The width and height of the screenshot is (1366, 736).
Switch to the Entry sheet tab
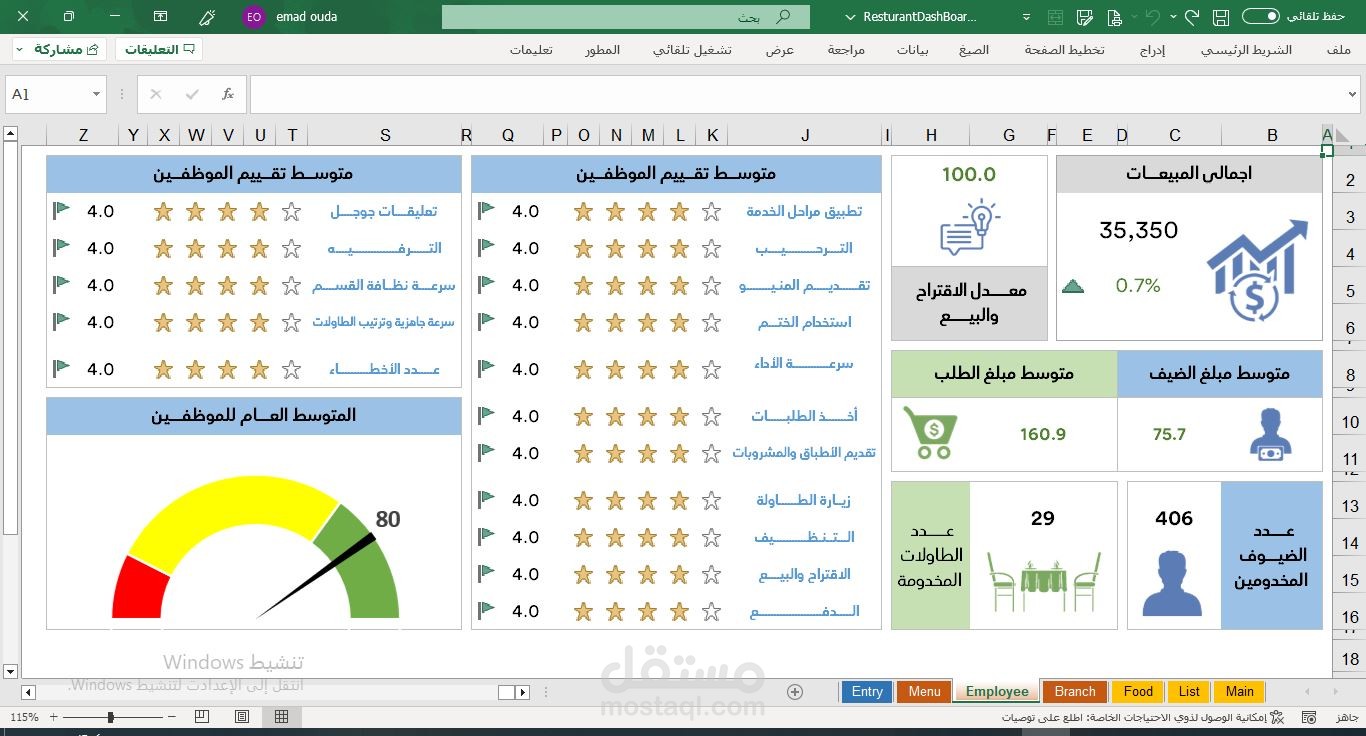click(x=867, y=692)
